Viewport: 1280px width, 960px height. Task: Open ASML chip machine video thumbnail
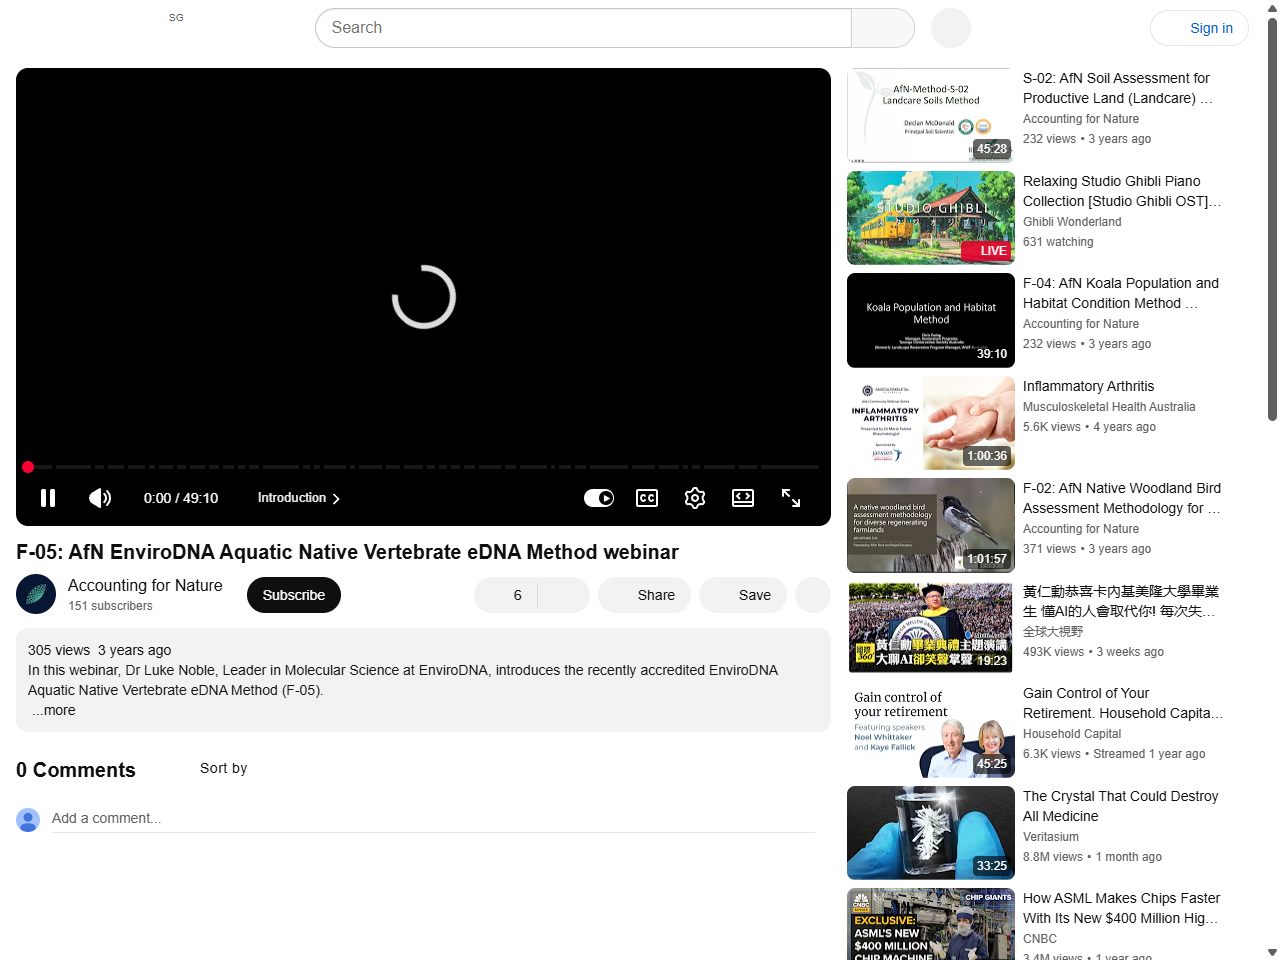pyautogui.click(x=931, y=924)
